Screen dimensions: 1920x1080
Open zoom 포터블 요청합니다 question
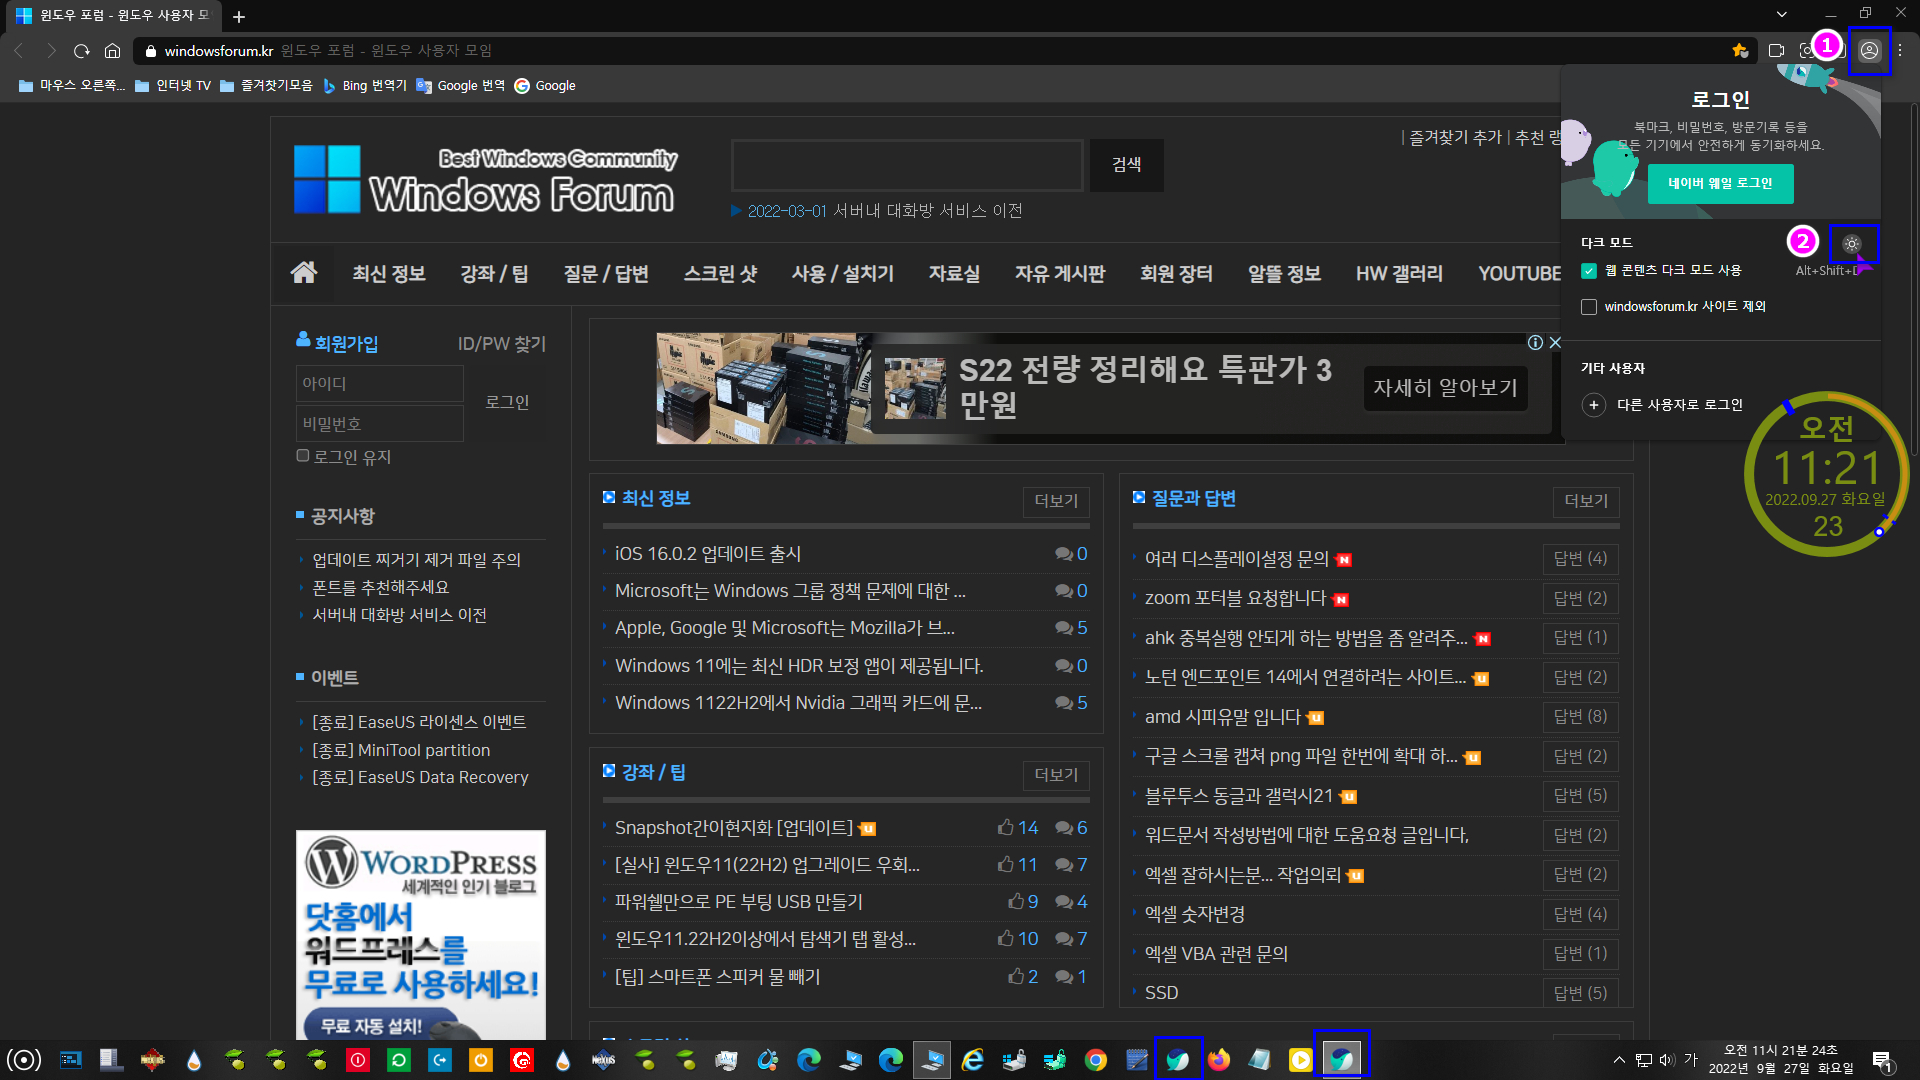pyautogui.click(x=1235, y=598)
